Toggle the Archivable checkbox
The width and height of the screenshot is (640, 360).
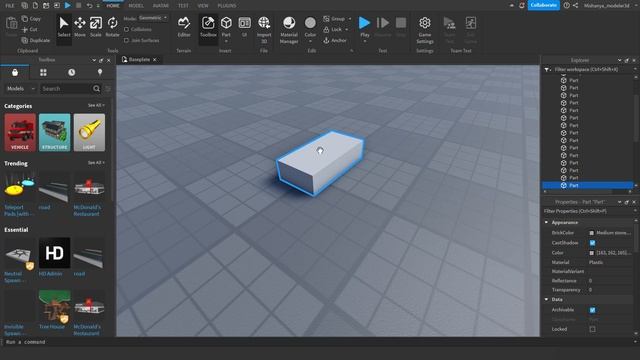pyautogui.click(x=592, y=310)
